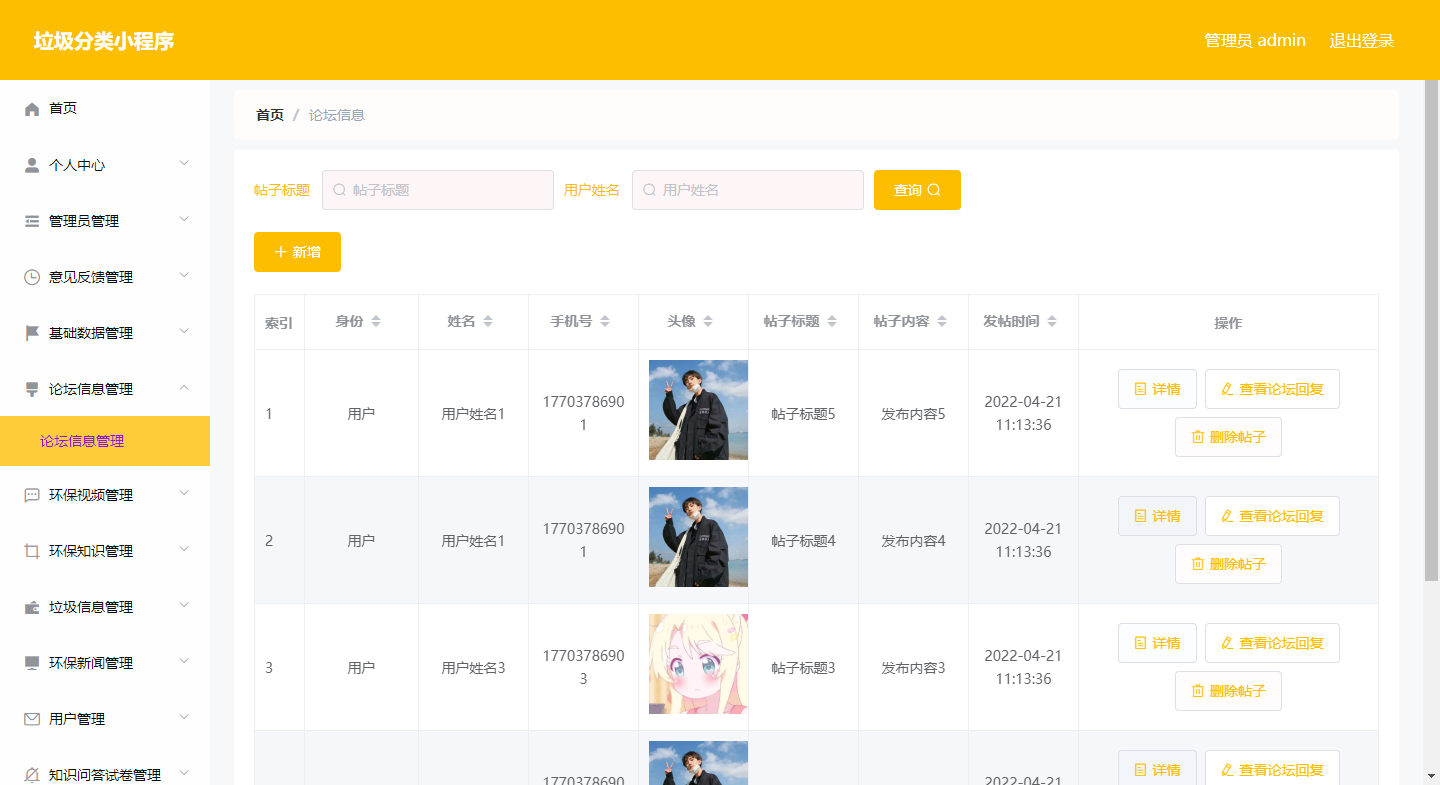
Task: Select the 论坛信息管理 sidebar icon
Action: click(31, 388)
